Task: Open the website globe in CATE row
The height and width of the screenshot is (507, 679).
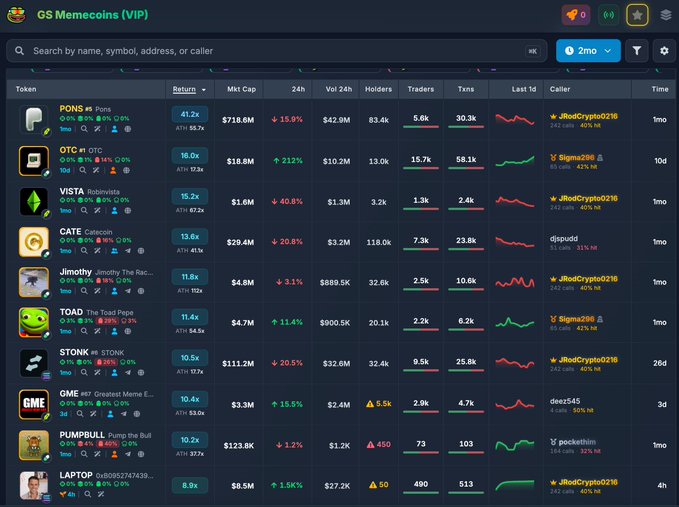Action: tap(141, 251)
